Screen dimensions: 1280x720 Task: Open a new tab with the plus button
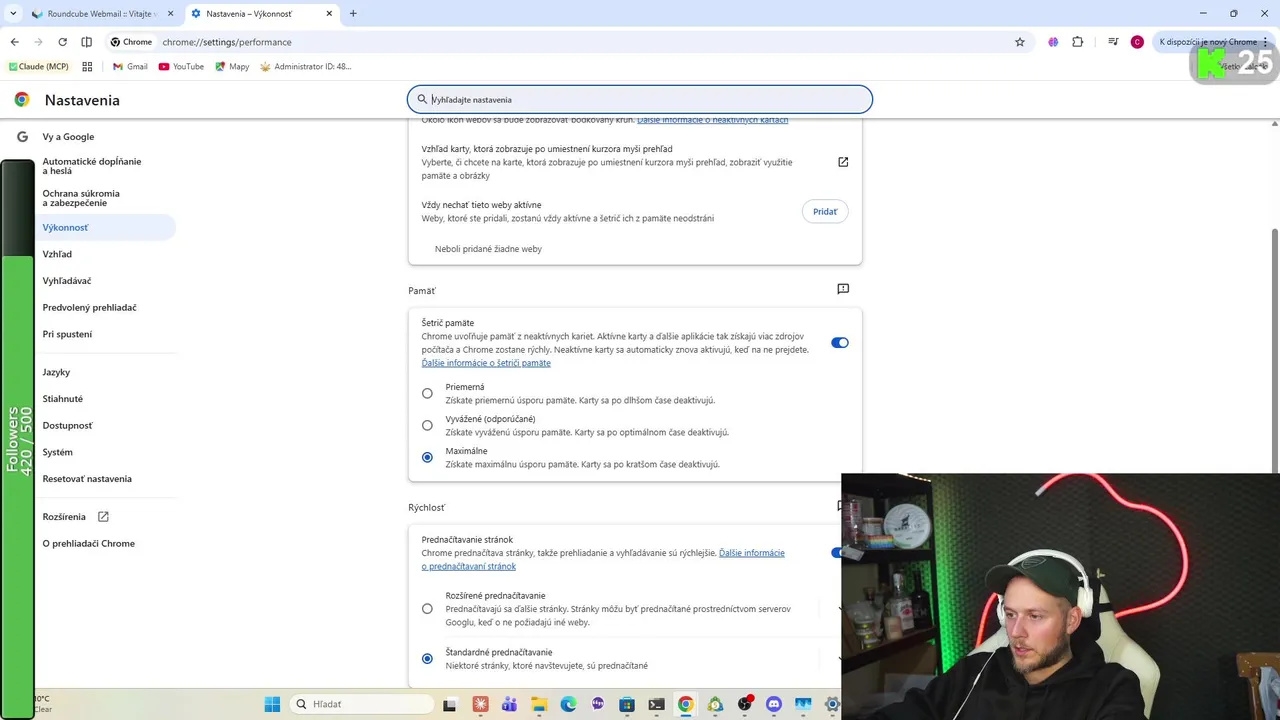[353, 14]
